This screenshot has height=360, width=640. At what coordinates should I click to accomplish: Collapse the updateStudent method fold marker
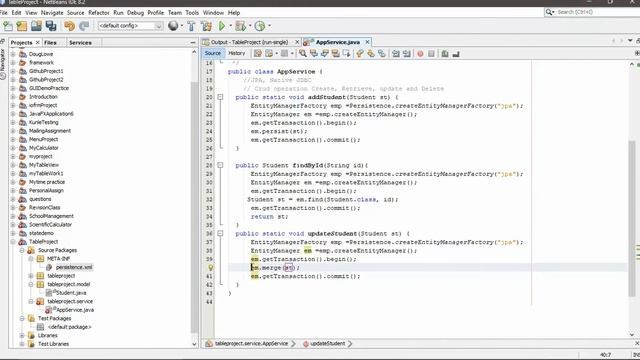[x=220, y=233]
